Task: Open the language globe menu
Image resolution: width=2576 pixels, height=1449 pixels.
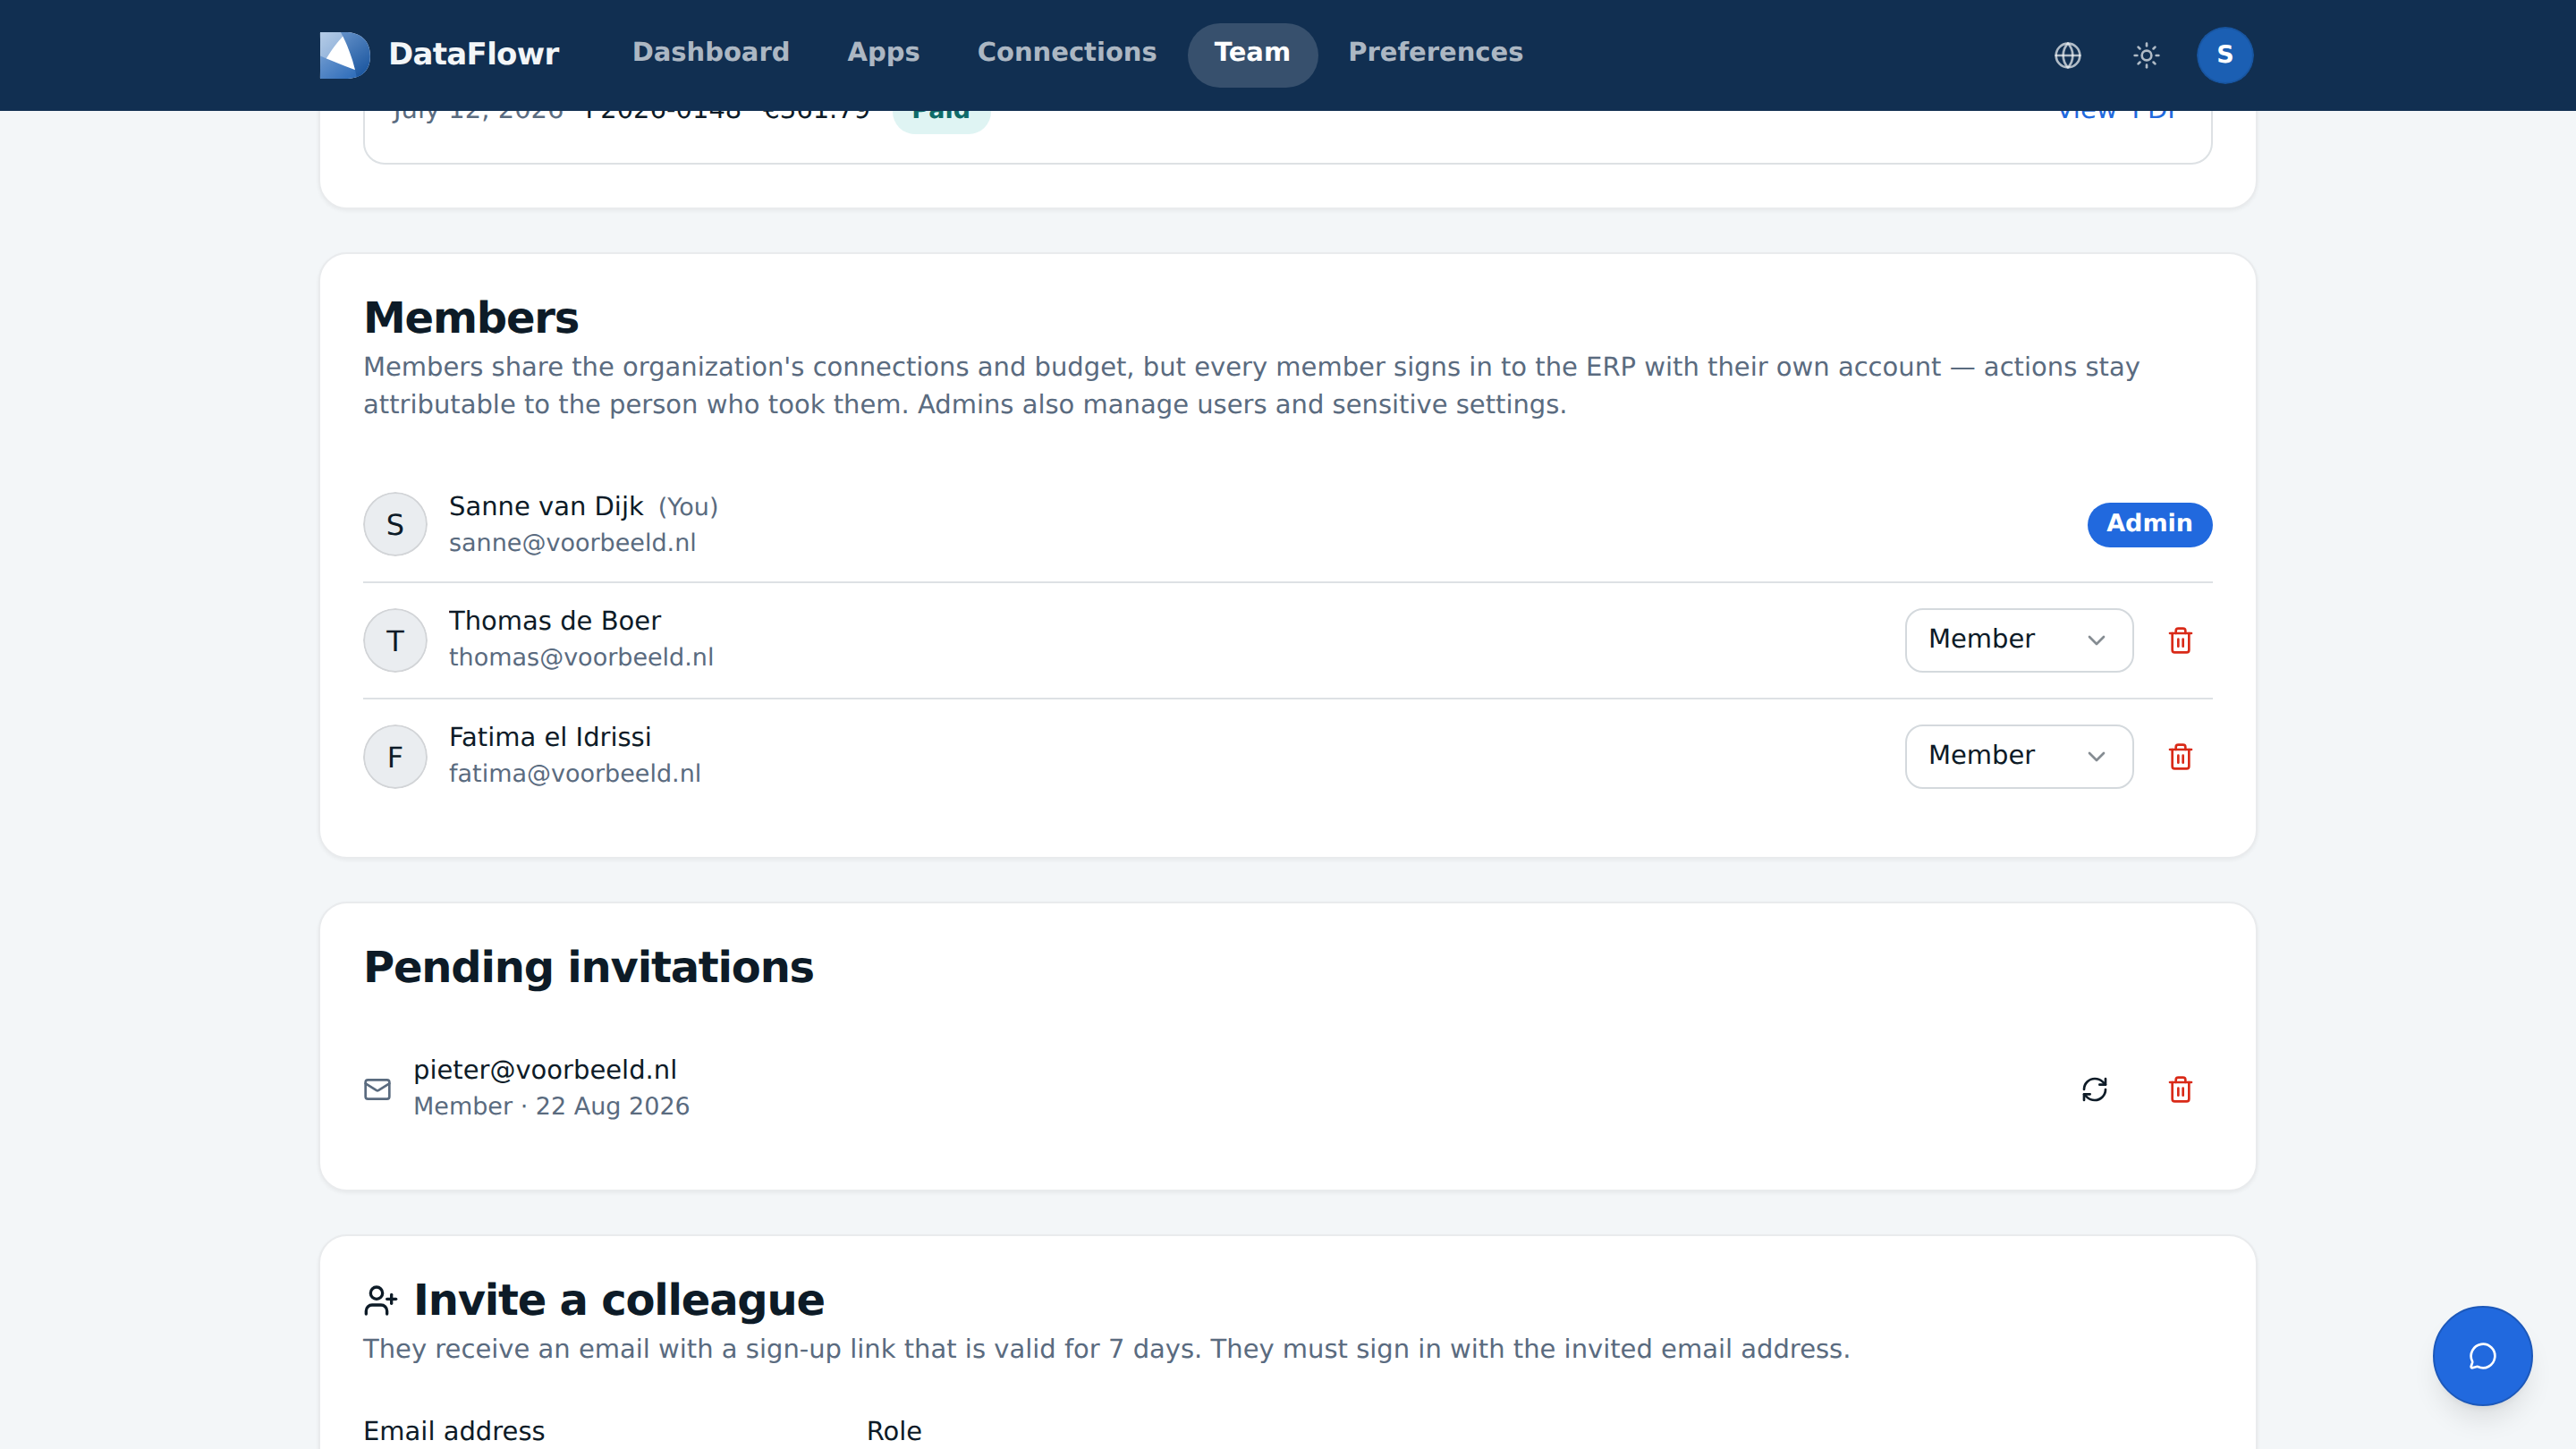Action: tap(2067, 55)
